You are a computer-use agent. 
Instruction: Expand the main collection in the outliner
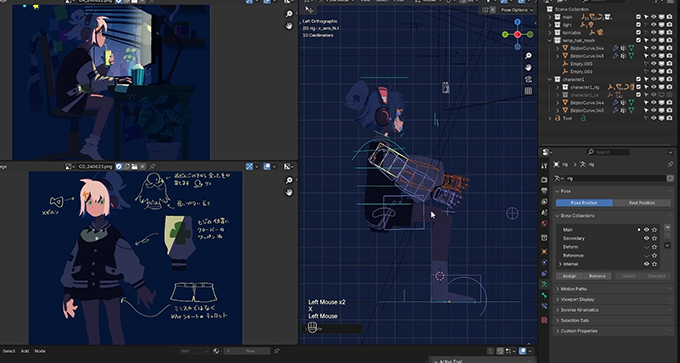coord(550,17)
